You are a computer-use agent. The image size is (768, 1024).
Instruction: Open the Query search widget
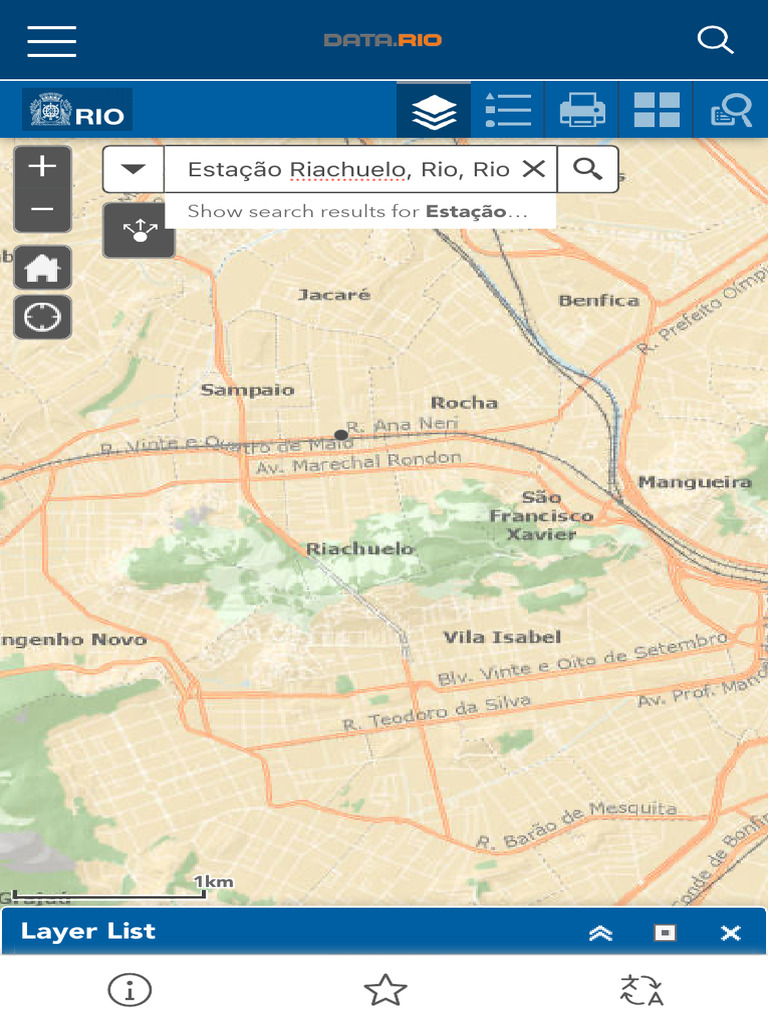coord(731,110)
